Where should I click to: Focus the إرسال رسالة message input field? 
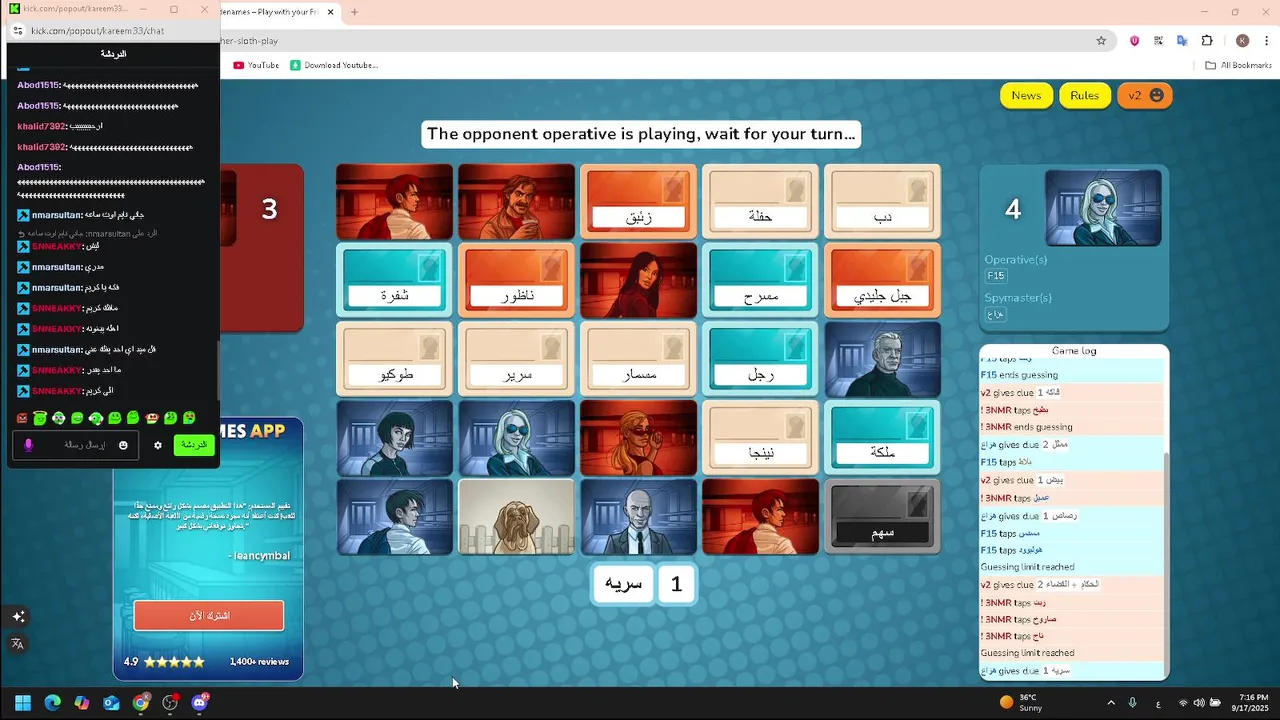pos(76,445)
